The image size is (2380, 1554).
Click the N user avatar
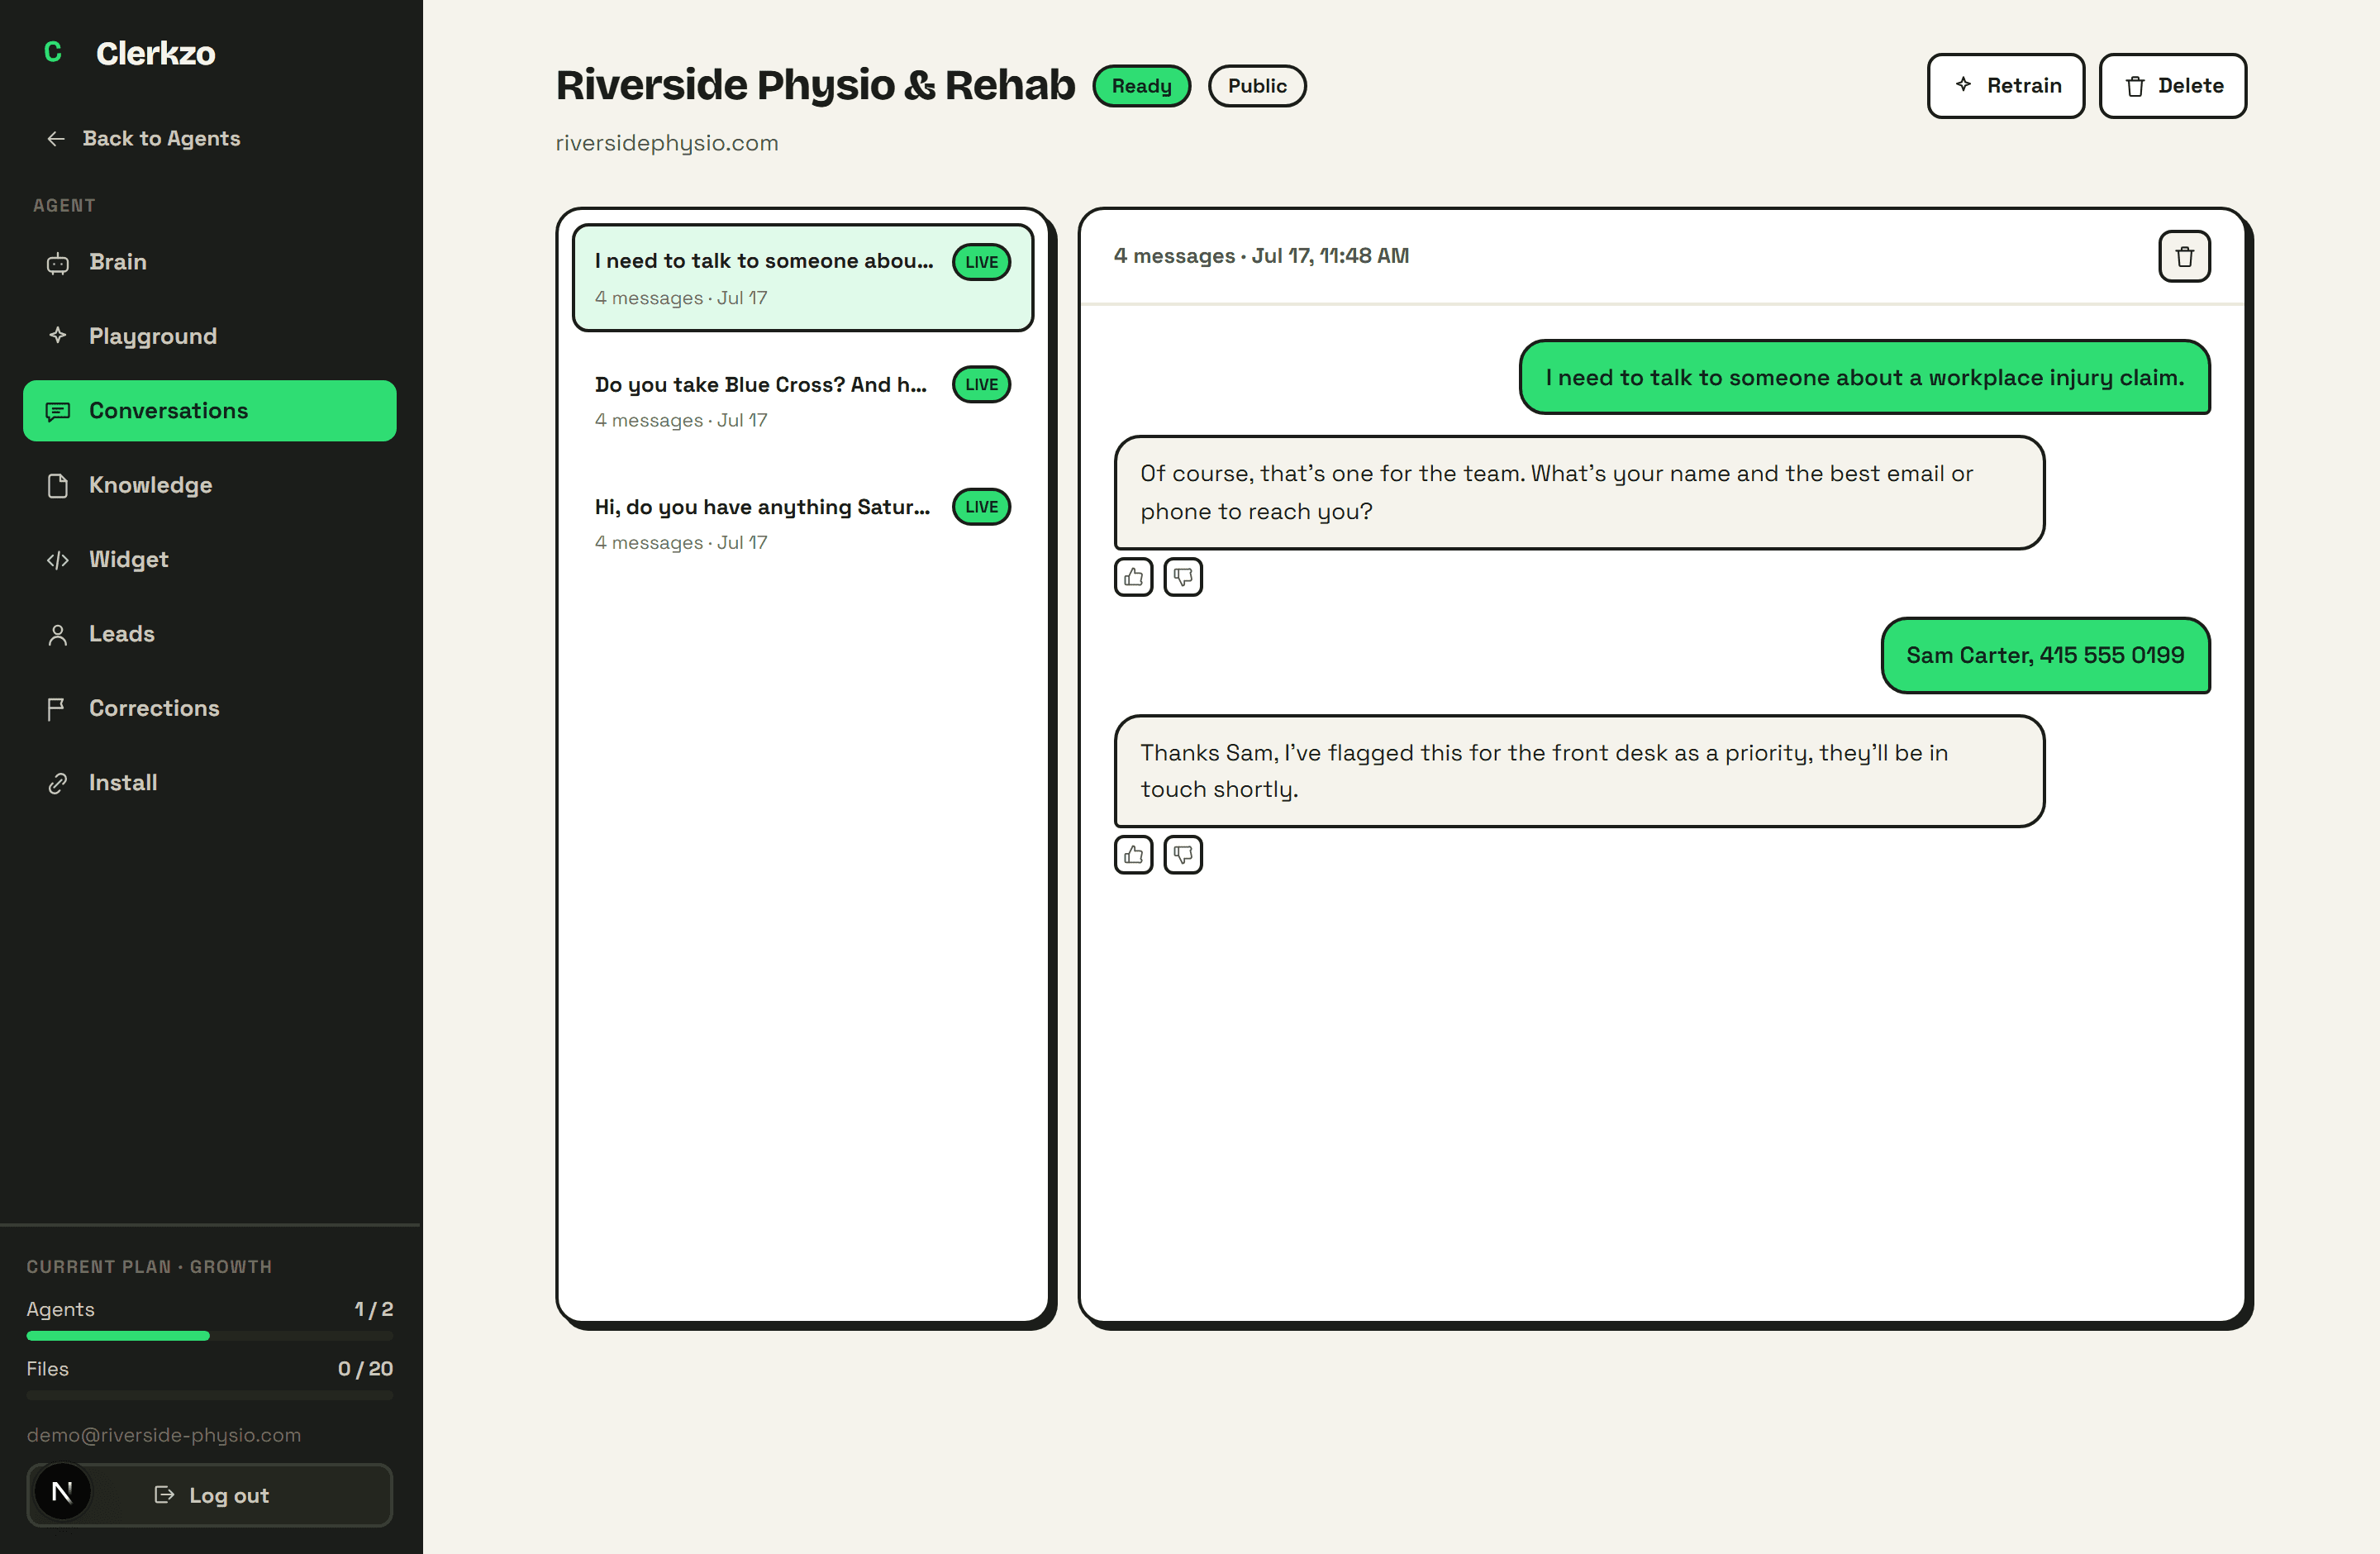[x=62, y=1493]
